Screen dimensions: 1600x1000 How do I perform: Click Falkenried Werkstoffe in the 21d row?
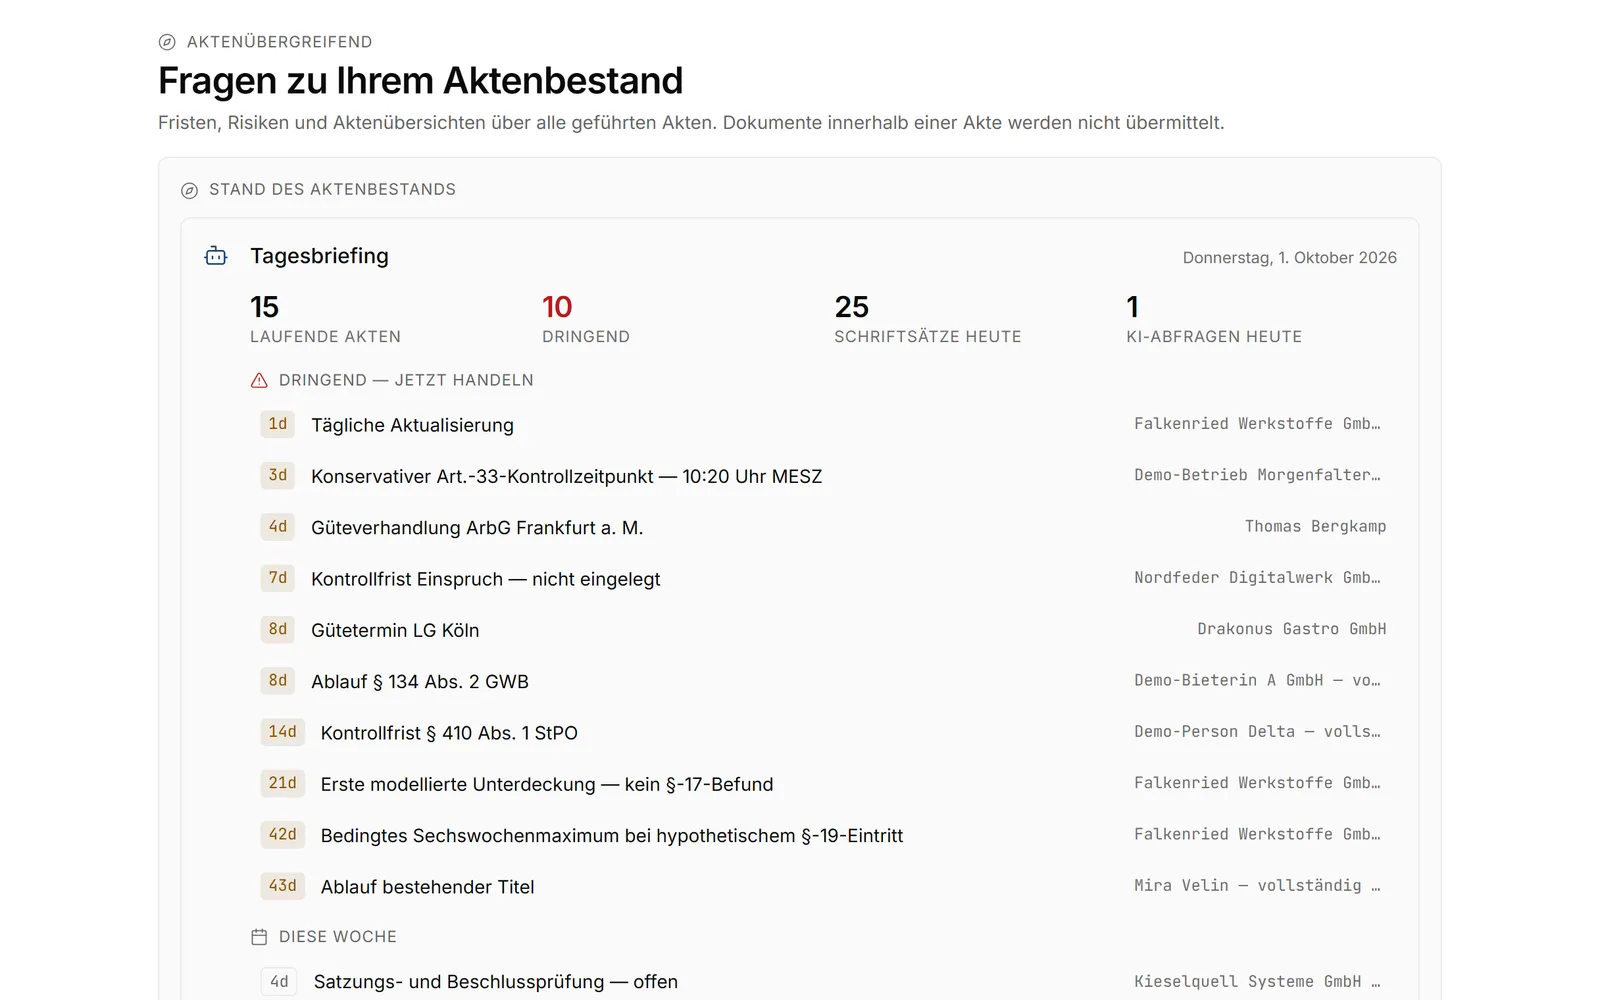click(1257, 783)
